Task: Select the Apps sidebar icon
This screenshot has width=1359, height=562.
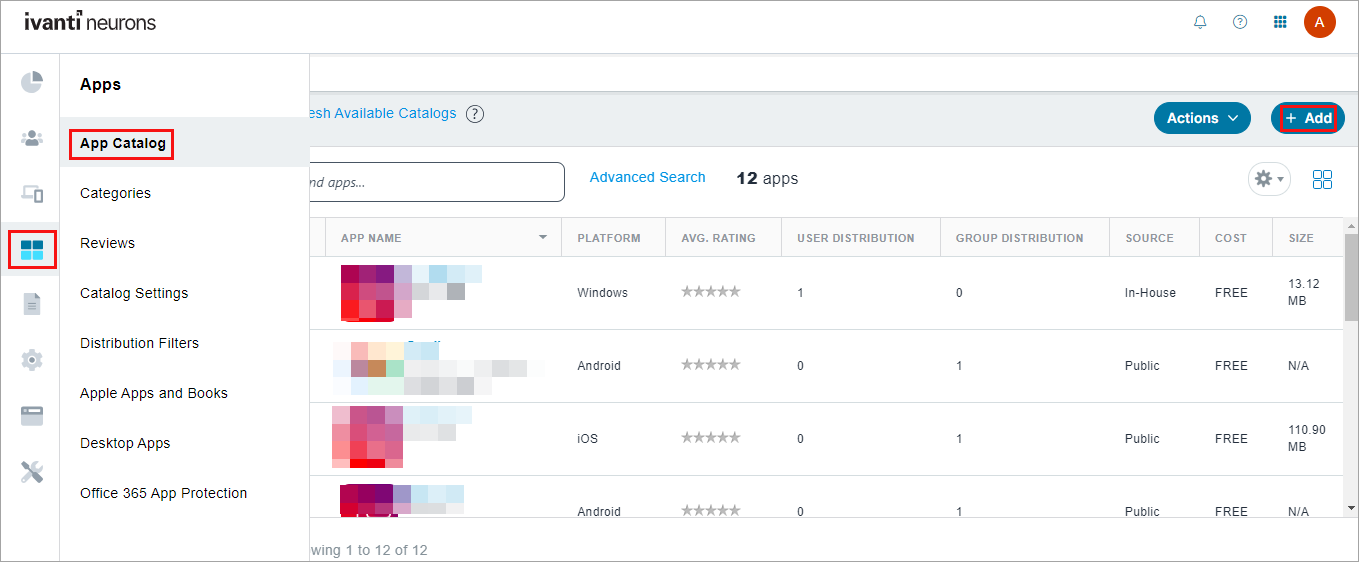Action: (x=32, y=249)
